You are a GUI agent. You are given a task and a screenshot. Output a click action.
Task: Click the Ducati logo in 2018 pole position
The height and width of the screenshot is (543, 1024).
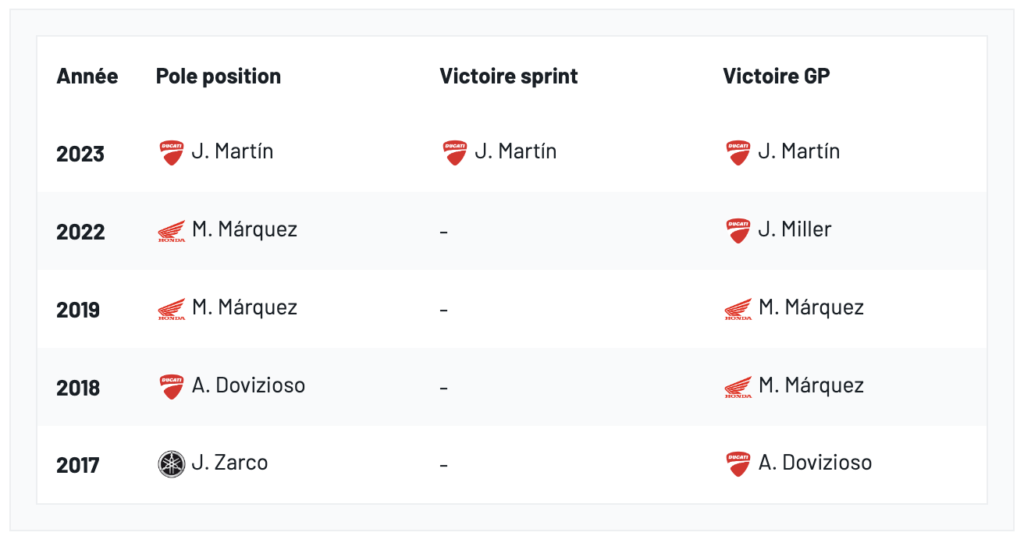click(x=171, y=387)
